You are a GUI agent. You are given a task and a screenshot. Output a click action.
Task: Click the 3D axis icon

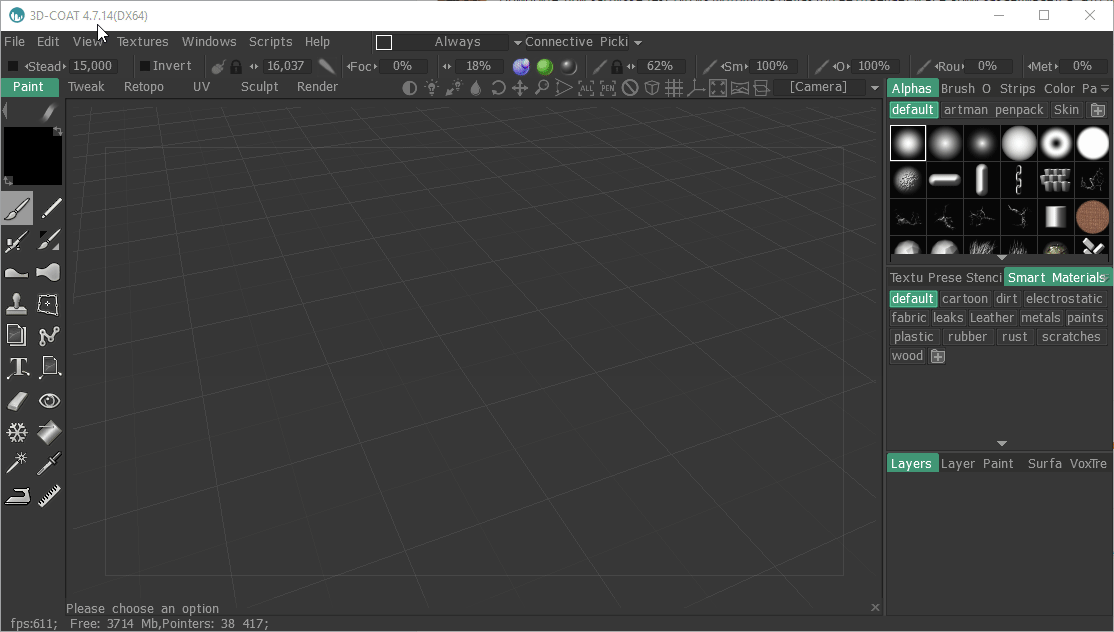[696, 87]
